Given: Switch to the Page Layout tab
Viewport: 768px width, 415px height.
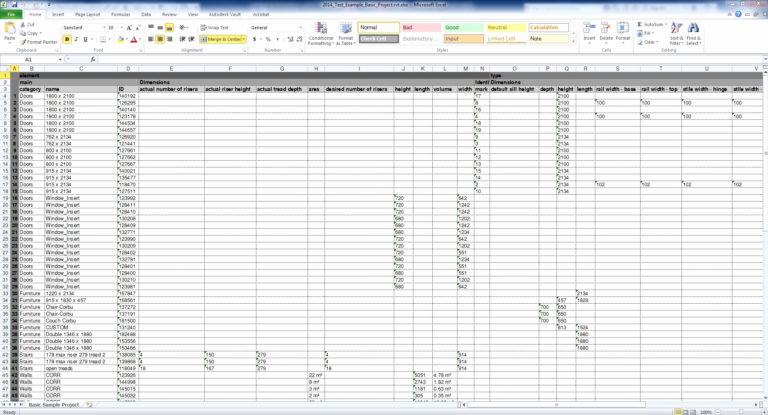Looking at the screenshot, I should [x=87, y=15].
